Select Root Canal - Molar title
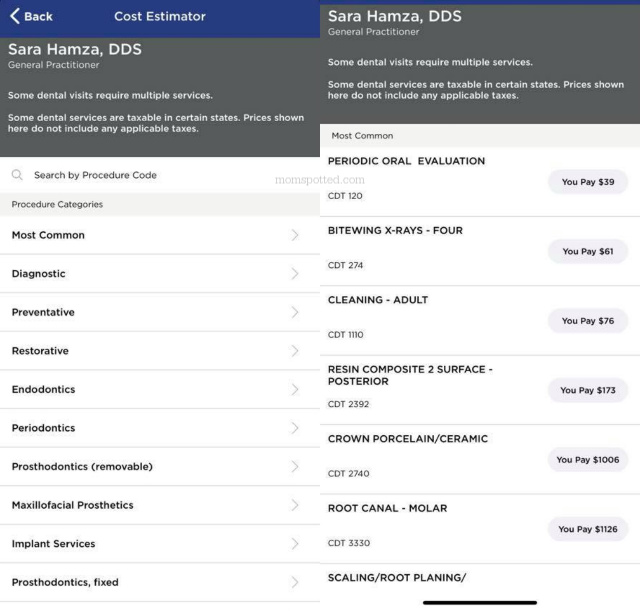 point(387,508)
